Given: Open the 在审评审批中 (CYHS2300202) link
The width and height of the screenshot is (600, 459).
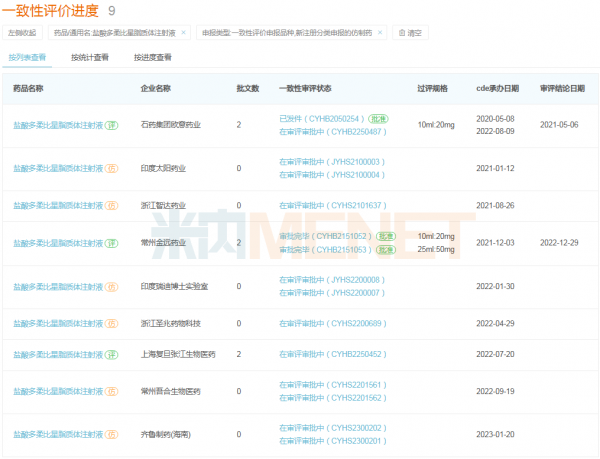Looking at the screenshot, I should [x=332, y=428].
